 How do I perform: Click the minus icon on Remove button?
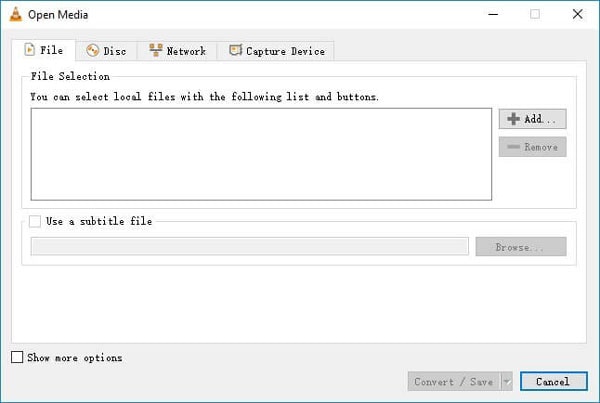pyautogui.click(x=514, y=147)
